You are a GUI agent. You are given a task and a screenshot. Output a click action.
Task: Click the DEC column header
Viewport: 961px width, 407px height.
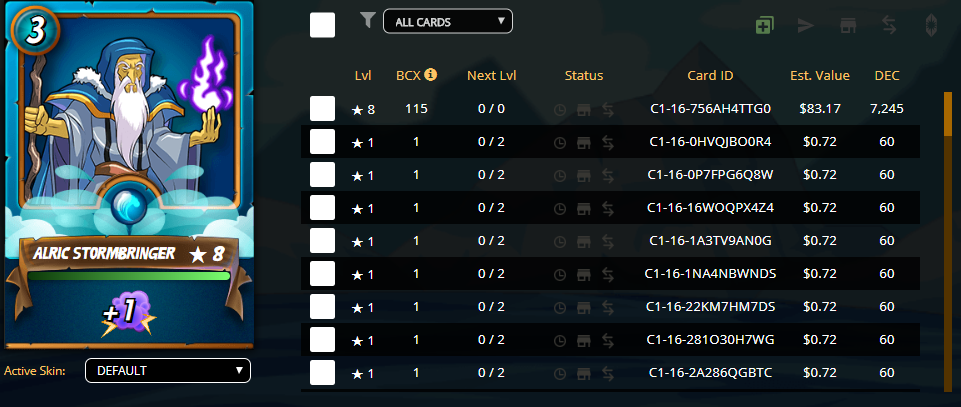(x=886, y=75)
